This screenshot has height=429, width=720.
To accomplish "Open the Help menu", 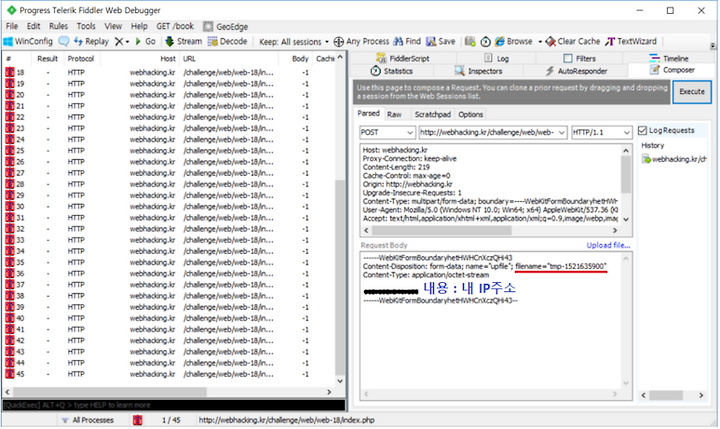I will pyautogui.click(x=139, y=26).
